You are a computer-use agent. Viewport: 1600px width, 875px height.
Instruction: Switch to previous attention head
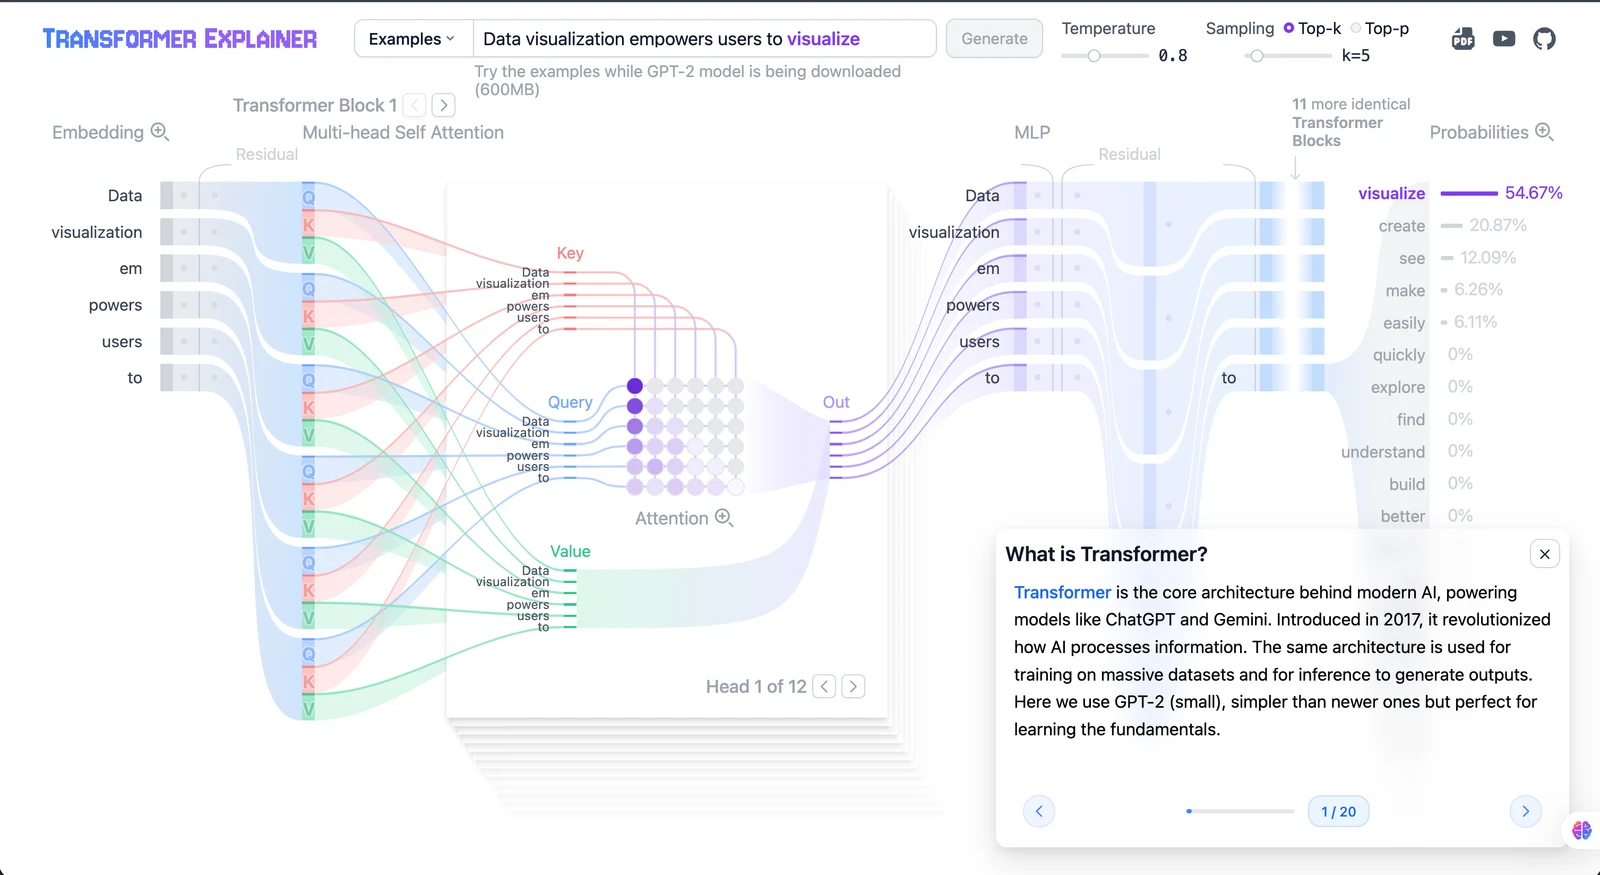(x=824, y=686)
